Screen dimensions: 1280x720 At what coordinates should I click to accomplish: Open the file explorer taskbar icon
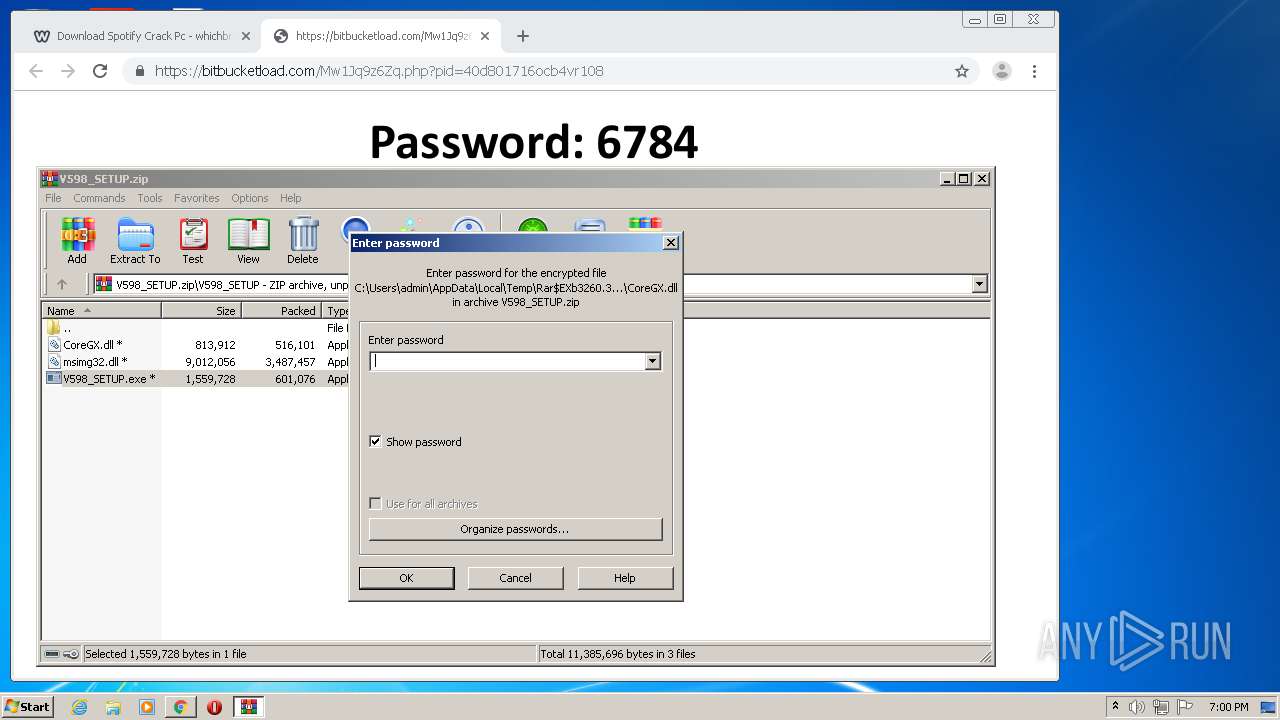(x=113, y=707)
